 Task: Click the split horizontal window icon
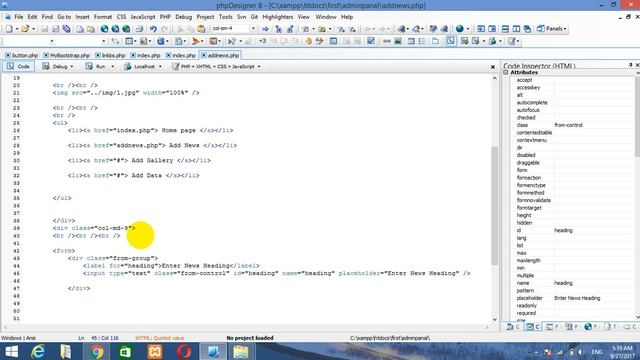tap(505, 29)
